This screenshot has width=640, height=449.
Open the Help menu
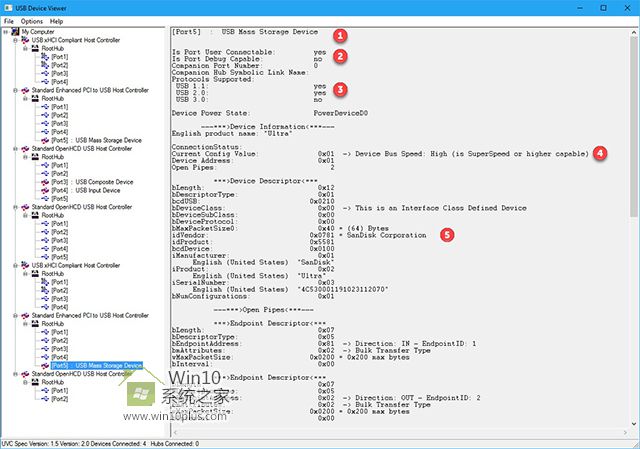coord(56,21)
